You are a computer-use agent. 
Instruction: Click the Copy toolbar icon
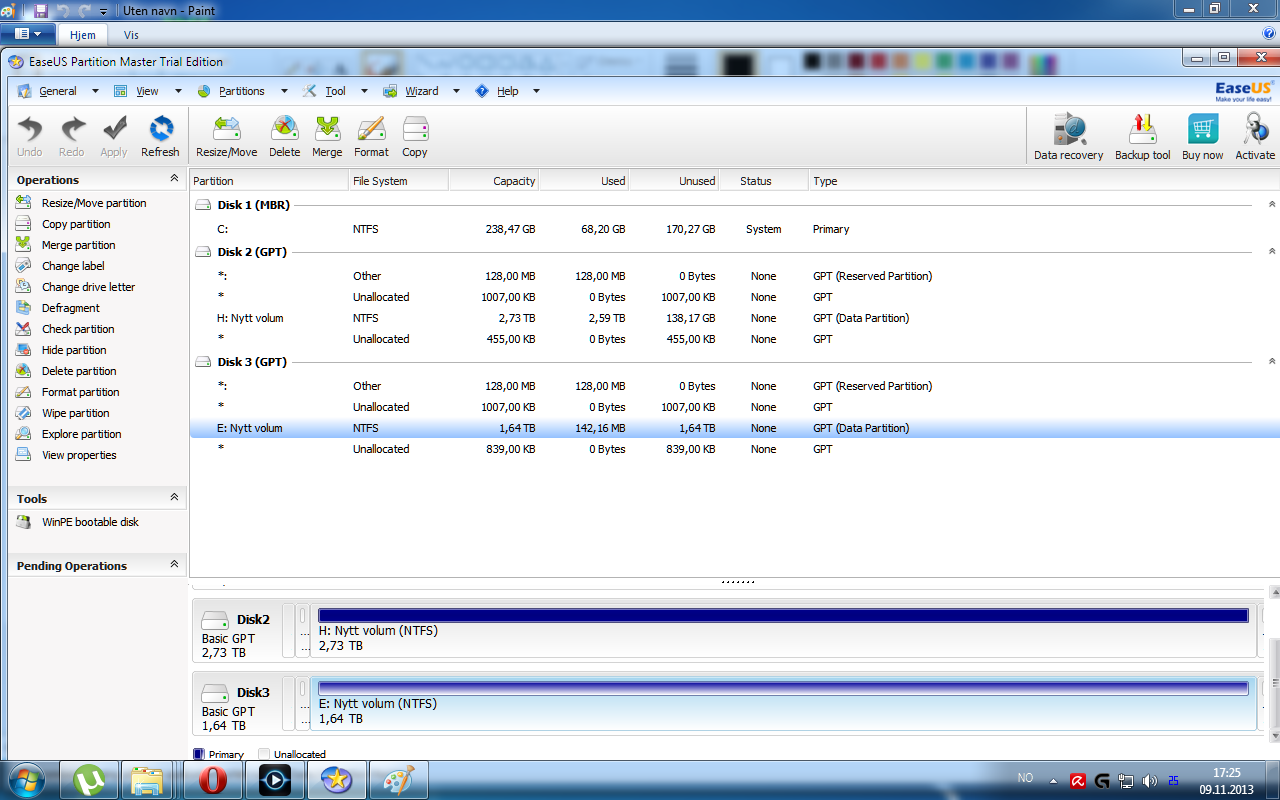pos(415,136)
